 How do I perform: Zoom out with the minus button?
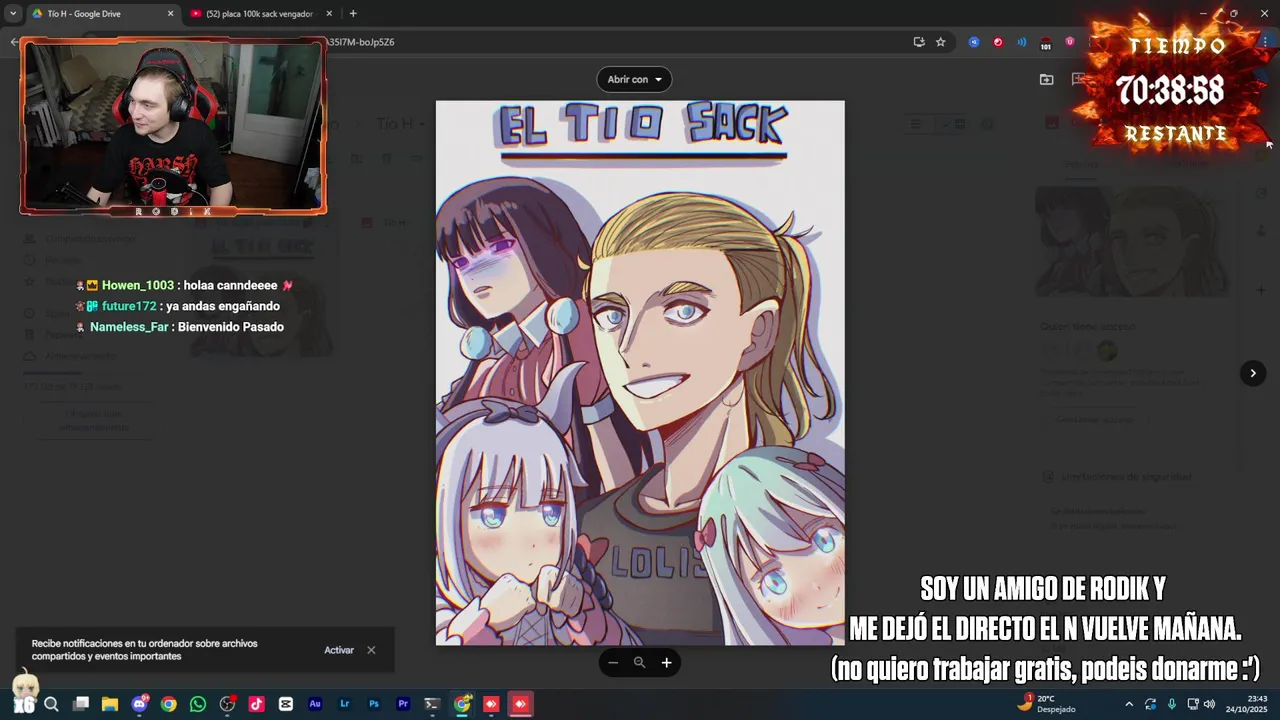click(613, 663)
